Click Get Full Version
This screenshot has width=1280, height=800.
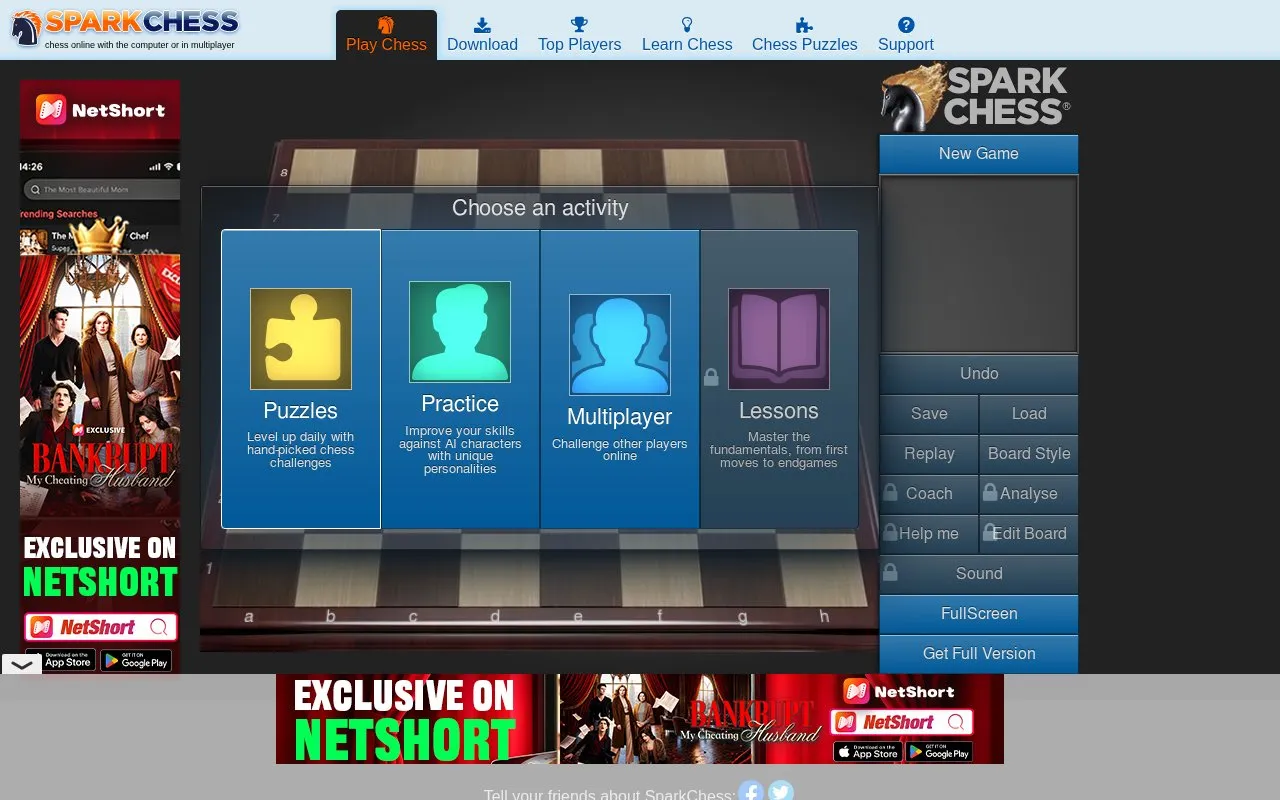(979, 654)
